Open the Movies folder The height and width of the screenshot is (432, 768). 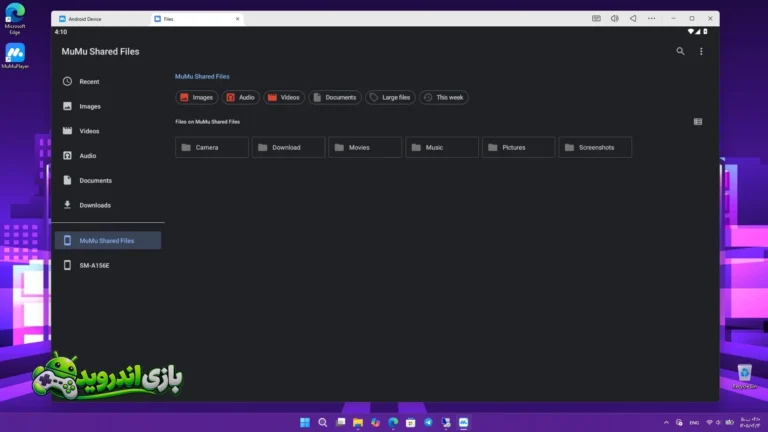coord(365,147)
